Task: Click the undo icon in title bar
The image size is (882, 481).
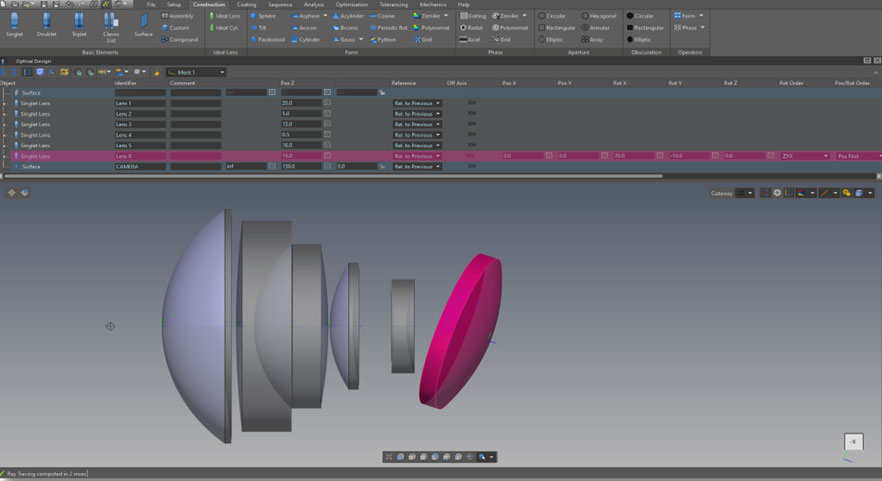Action: (x=70, y=4)
